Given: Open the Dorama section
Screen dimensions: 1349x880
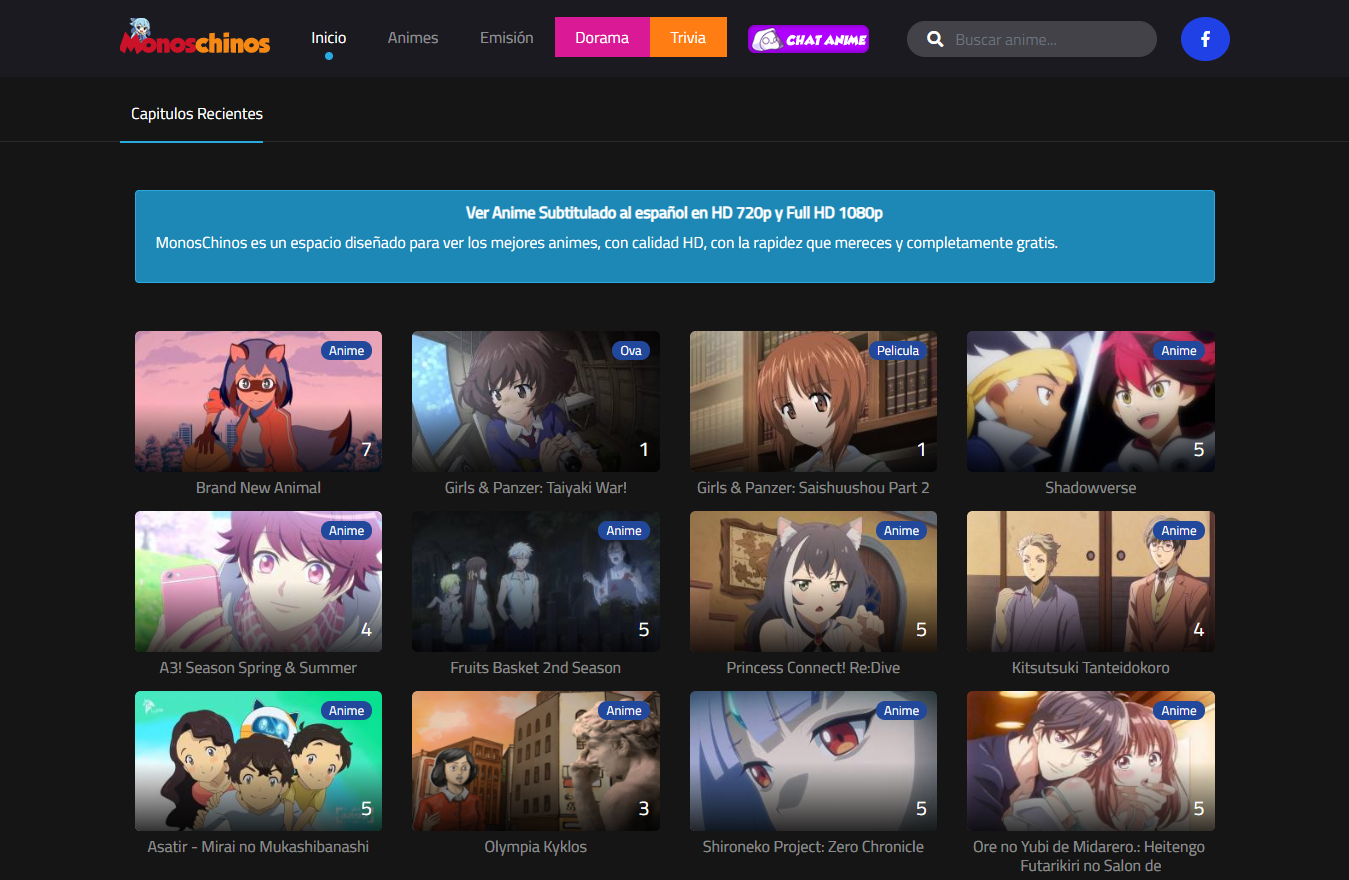Looking at the screenshot, I should [x=602, y=38].
